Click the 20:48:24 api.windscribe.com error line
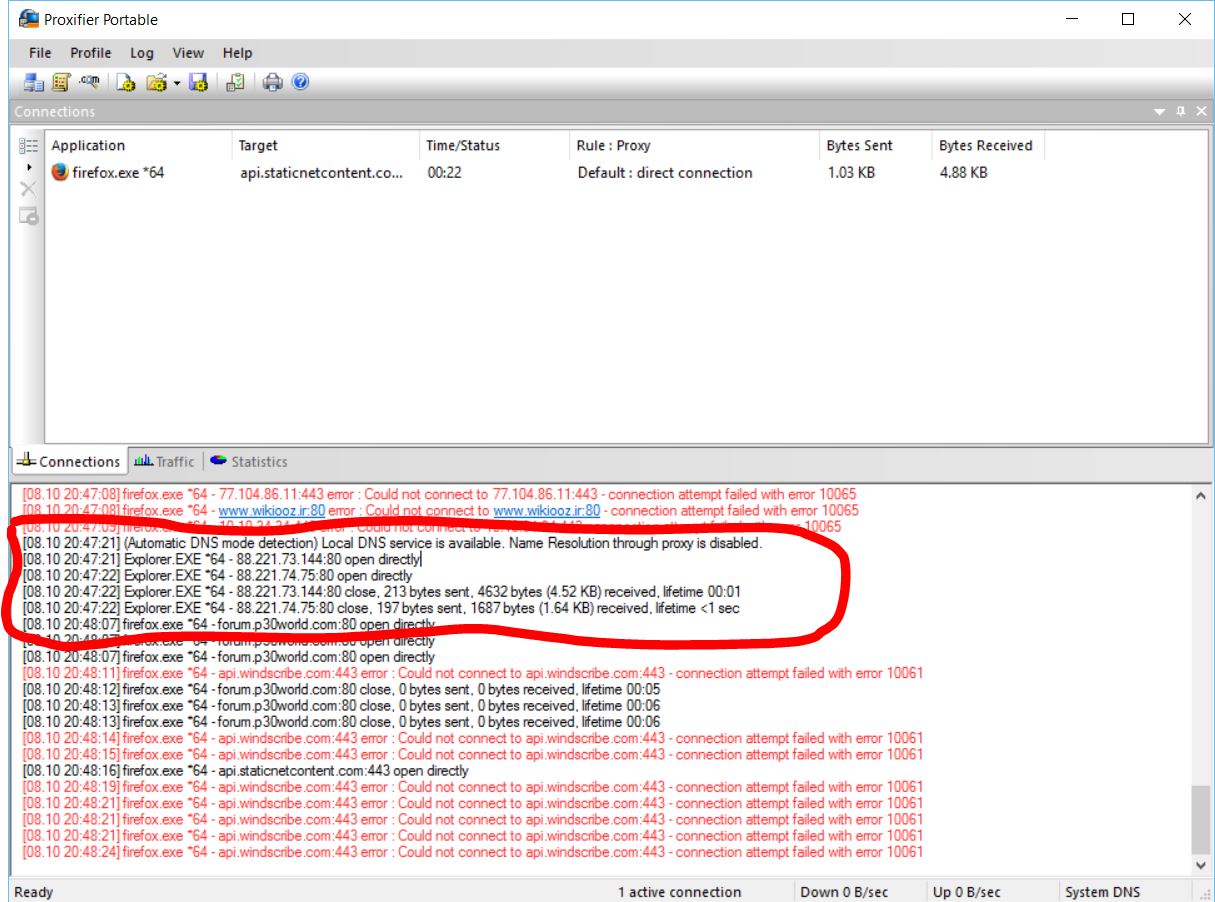Screen dimensions: 1215x902 (472, 852)
